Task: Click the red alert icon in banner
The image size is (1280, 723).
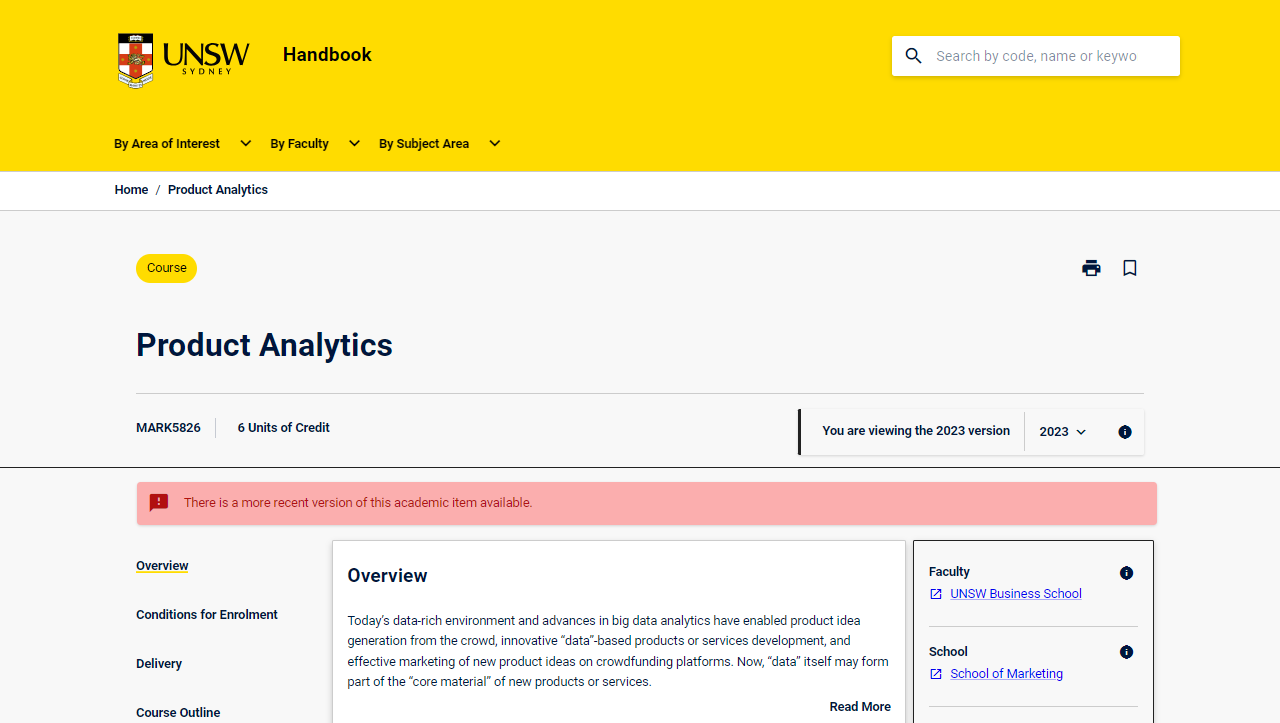Action: click(159, 503)
